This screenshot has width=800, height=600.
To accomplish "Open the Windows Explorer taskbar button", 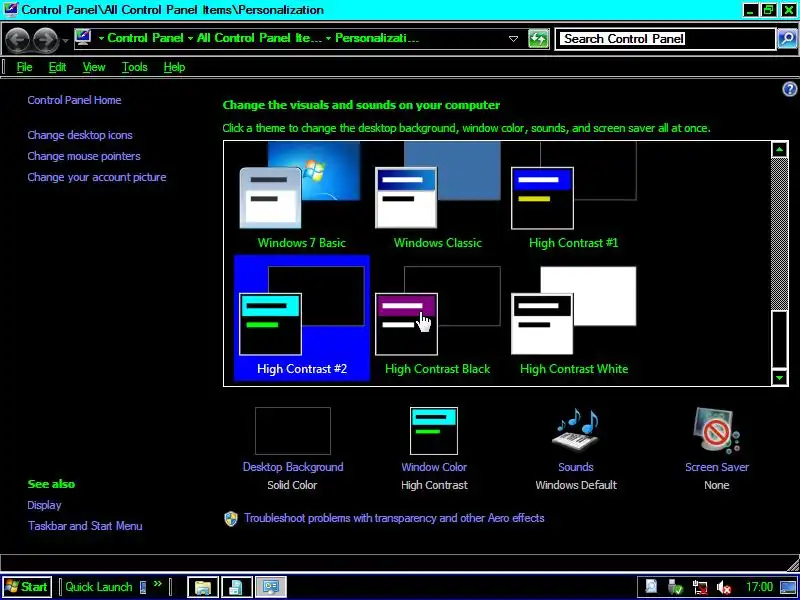I will tap(203, 587).
